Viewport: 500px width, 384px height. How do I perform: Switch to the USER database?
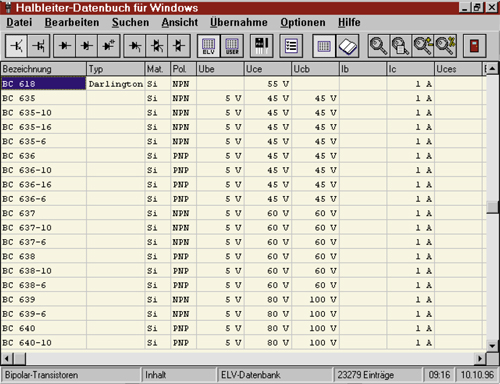232,46
